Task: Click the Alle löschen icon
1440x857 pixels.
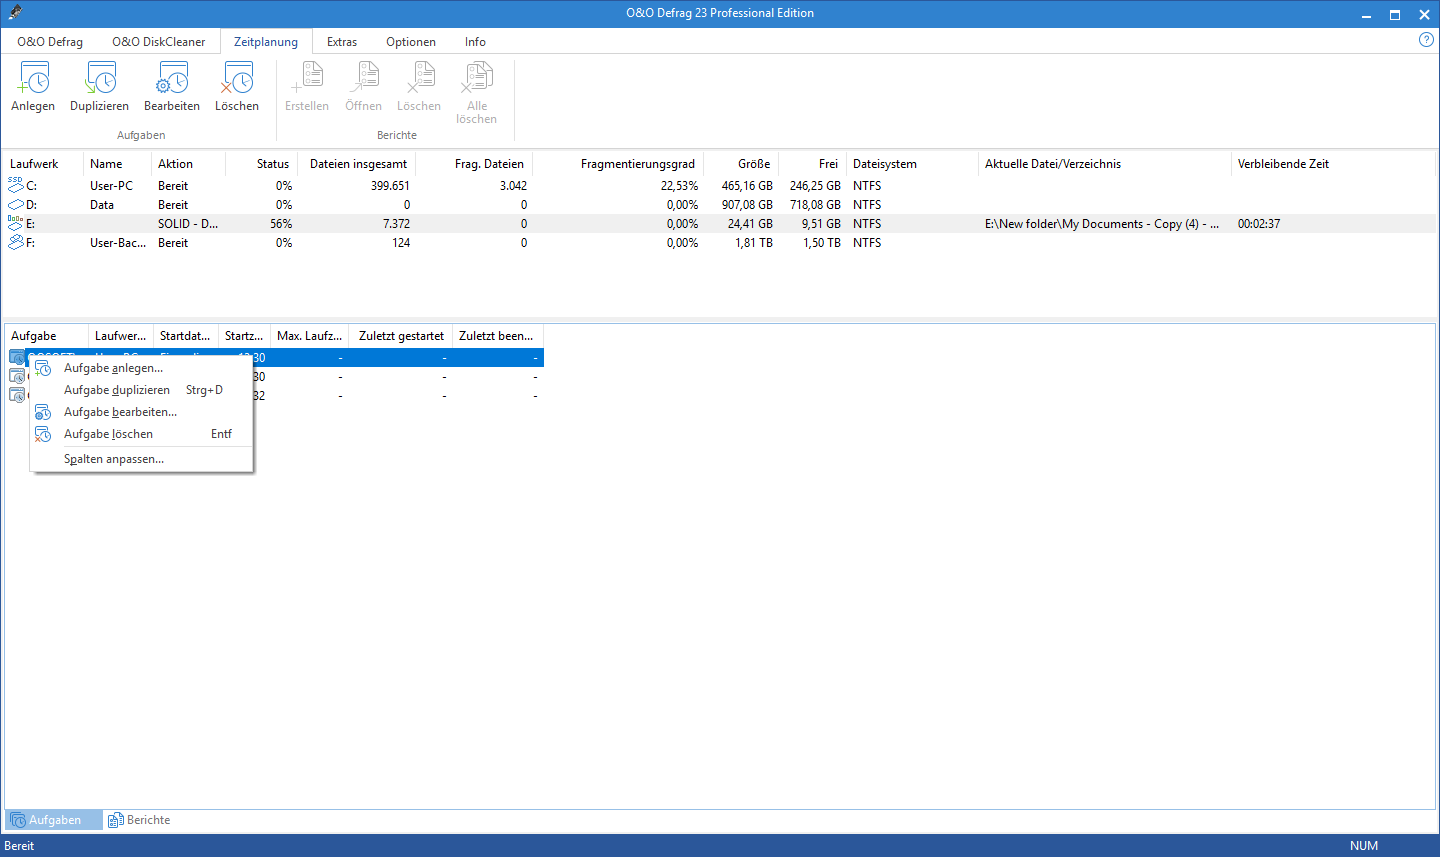Action: pyautogui.click(x=477, y=79)
